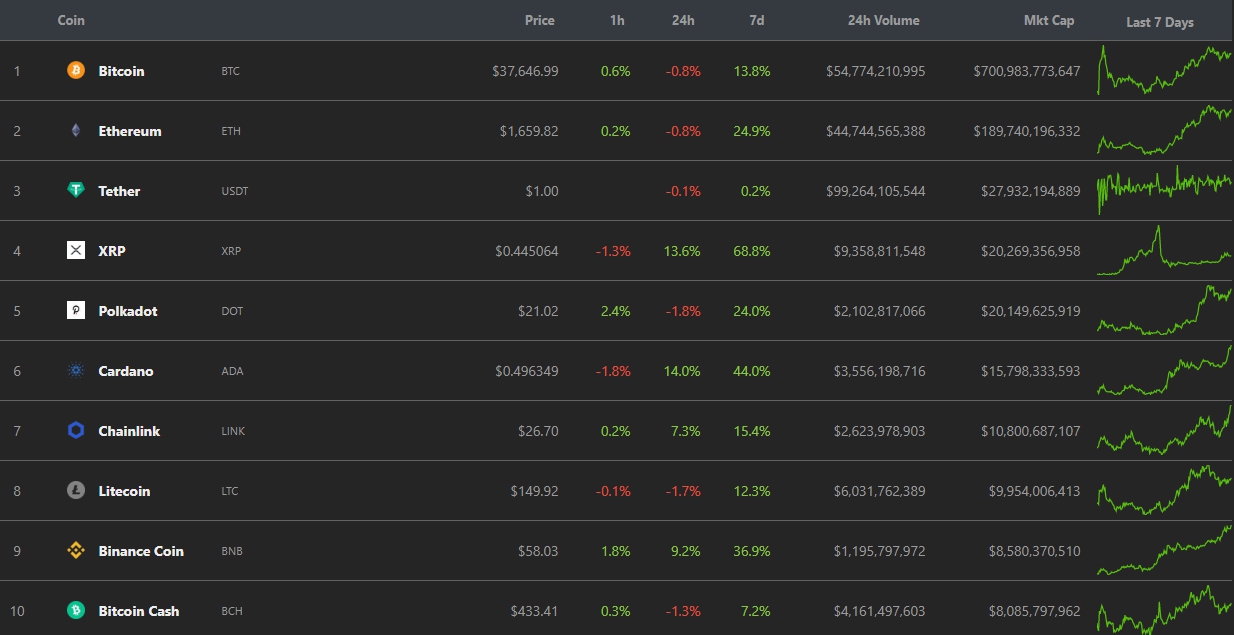Sort by Mkt Cap column header
Screen dimensions: 1234x635
(x=1049, y=20)
